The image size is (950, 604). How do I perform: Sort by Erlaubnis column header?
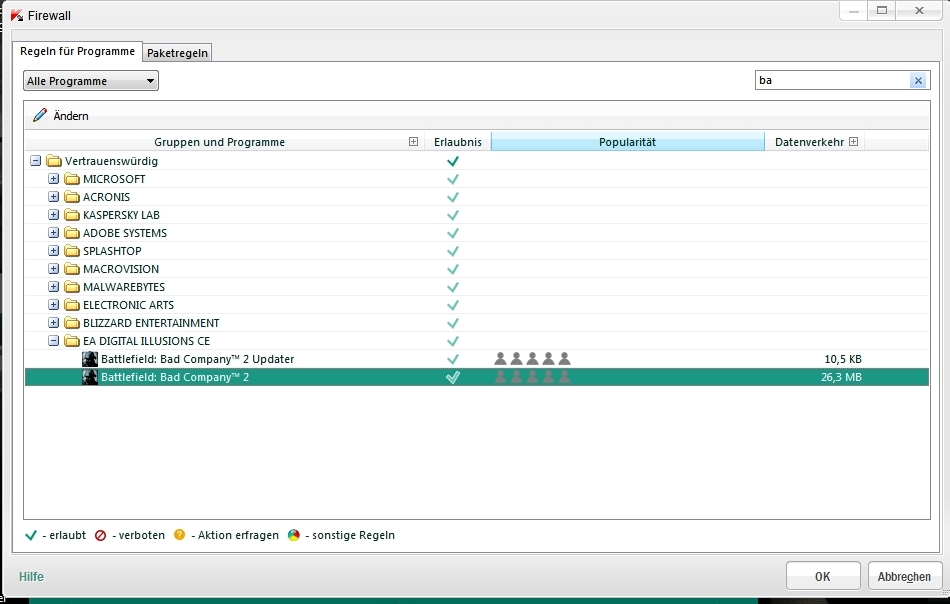(458, 142)
